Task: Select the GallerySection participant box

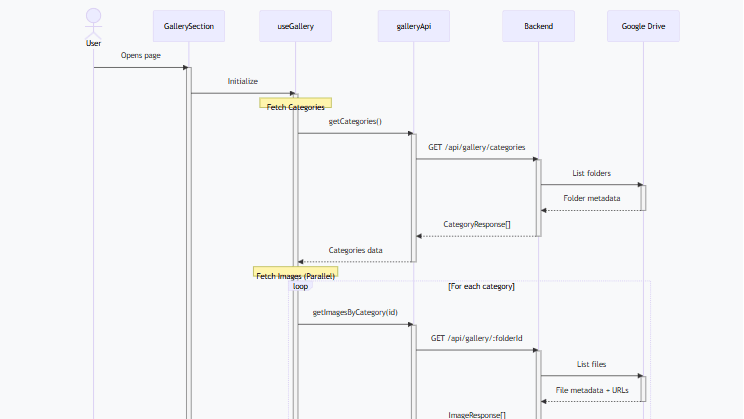Action: pyautogui.click(x=188, y=26)
